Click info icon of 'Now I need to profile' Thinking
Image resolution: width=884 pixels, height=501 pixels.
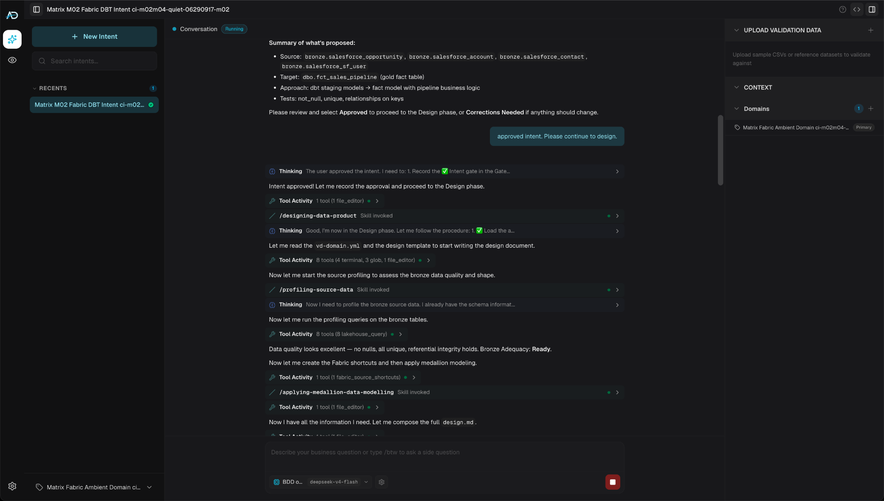[x=272, y=305]
